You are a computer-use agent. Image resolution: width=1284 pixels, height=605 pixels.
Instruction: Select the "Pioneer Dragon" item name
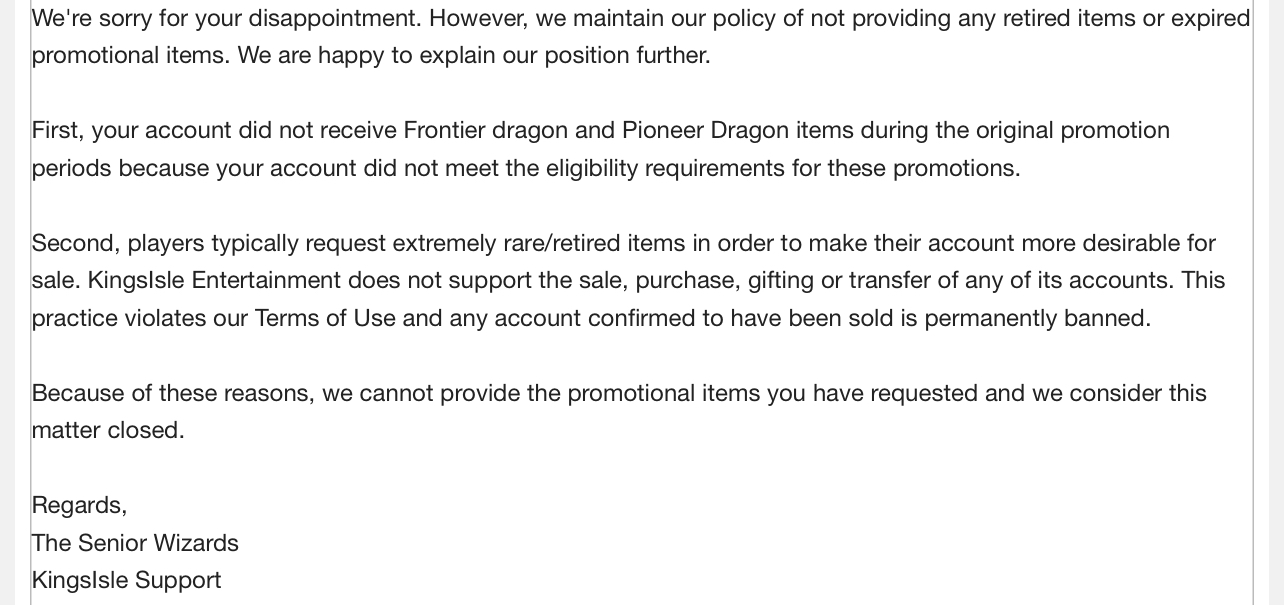[704, 130]
